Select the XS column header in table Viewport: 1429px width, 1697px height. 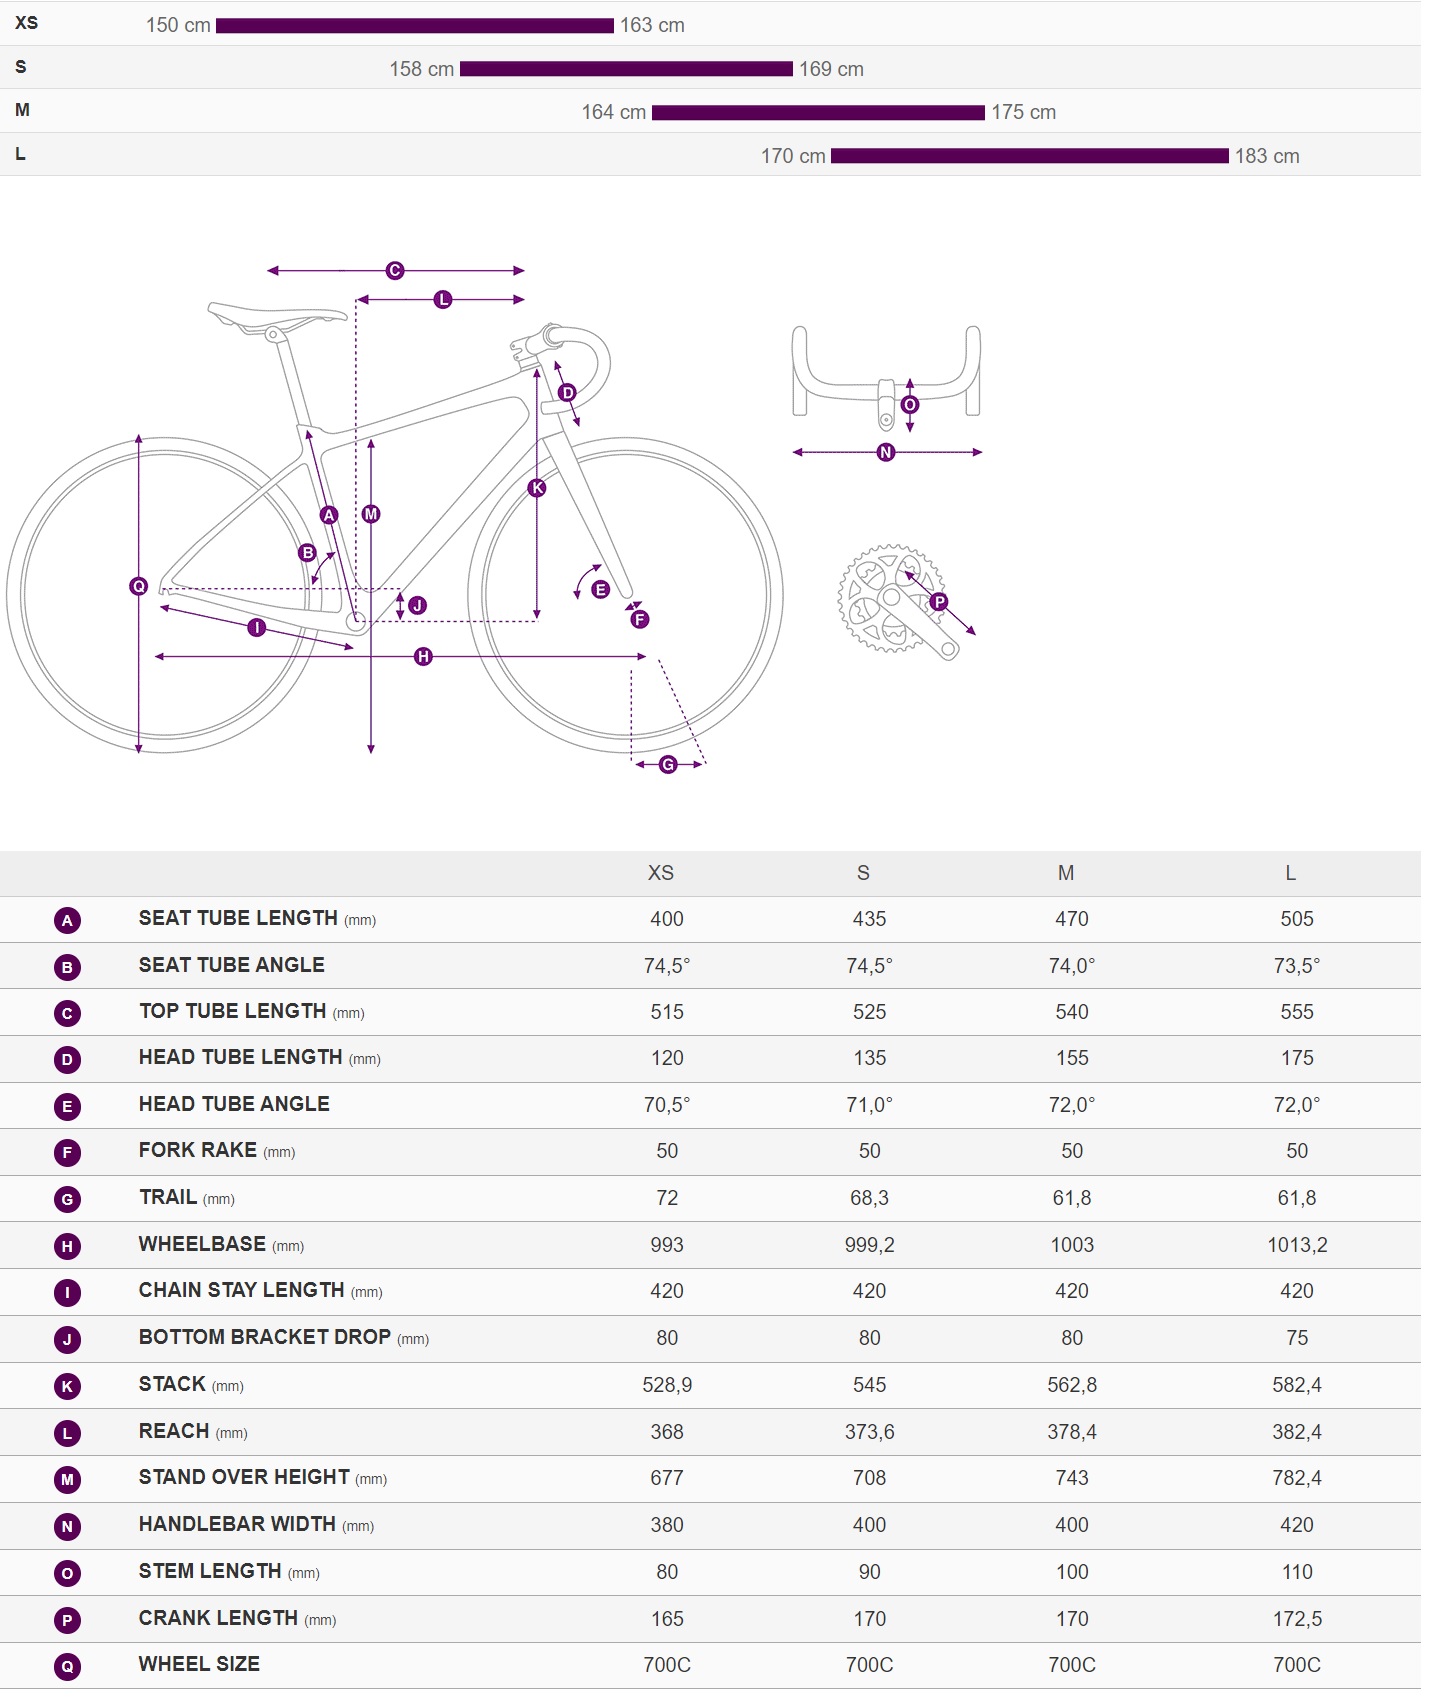click(661, 873)
